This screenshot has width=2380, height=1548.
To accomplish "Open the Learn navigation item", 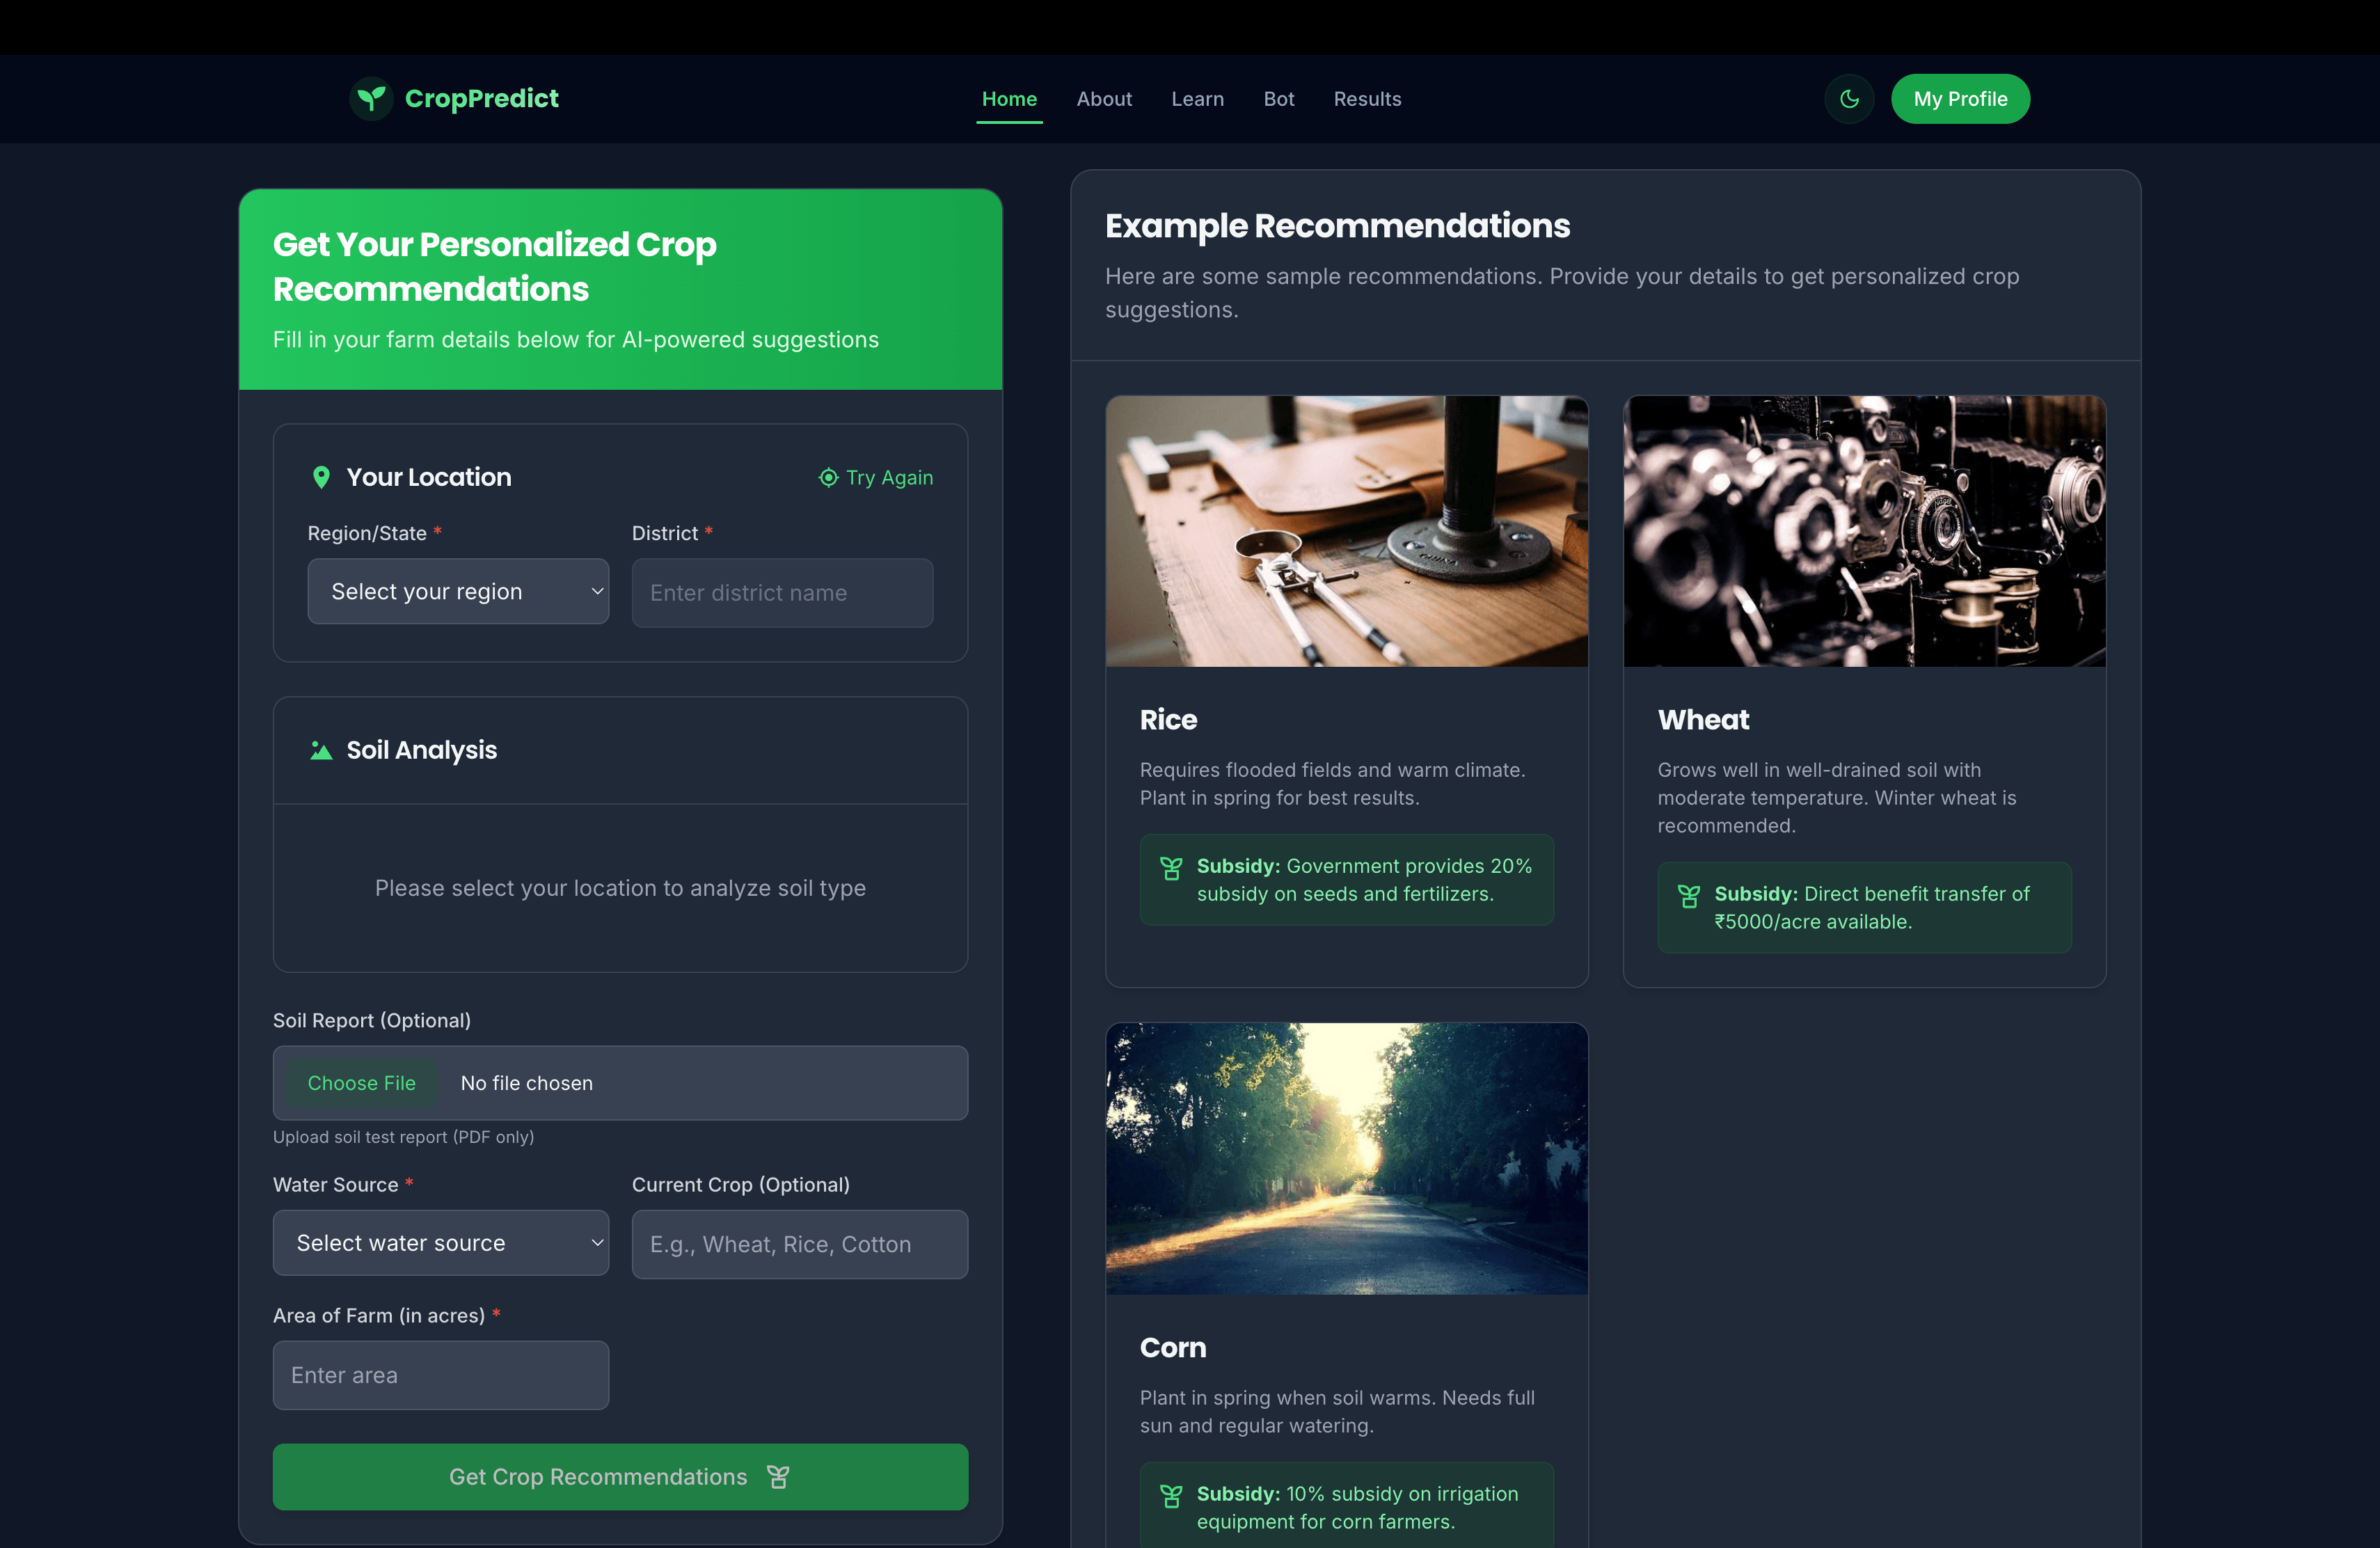I will point(1197,98).
